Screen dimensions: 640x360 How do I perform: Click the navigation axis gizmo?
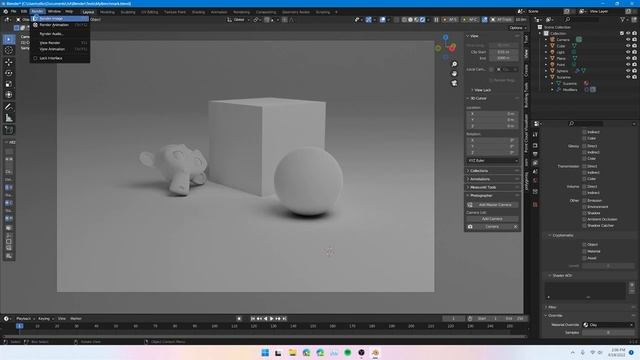[445, 47]
